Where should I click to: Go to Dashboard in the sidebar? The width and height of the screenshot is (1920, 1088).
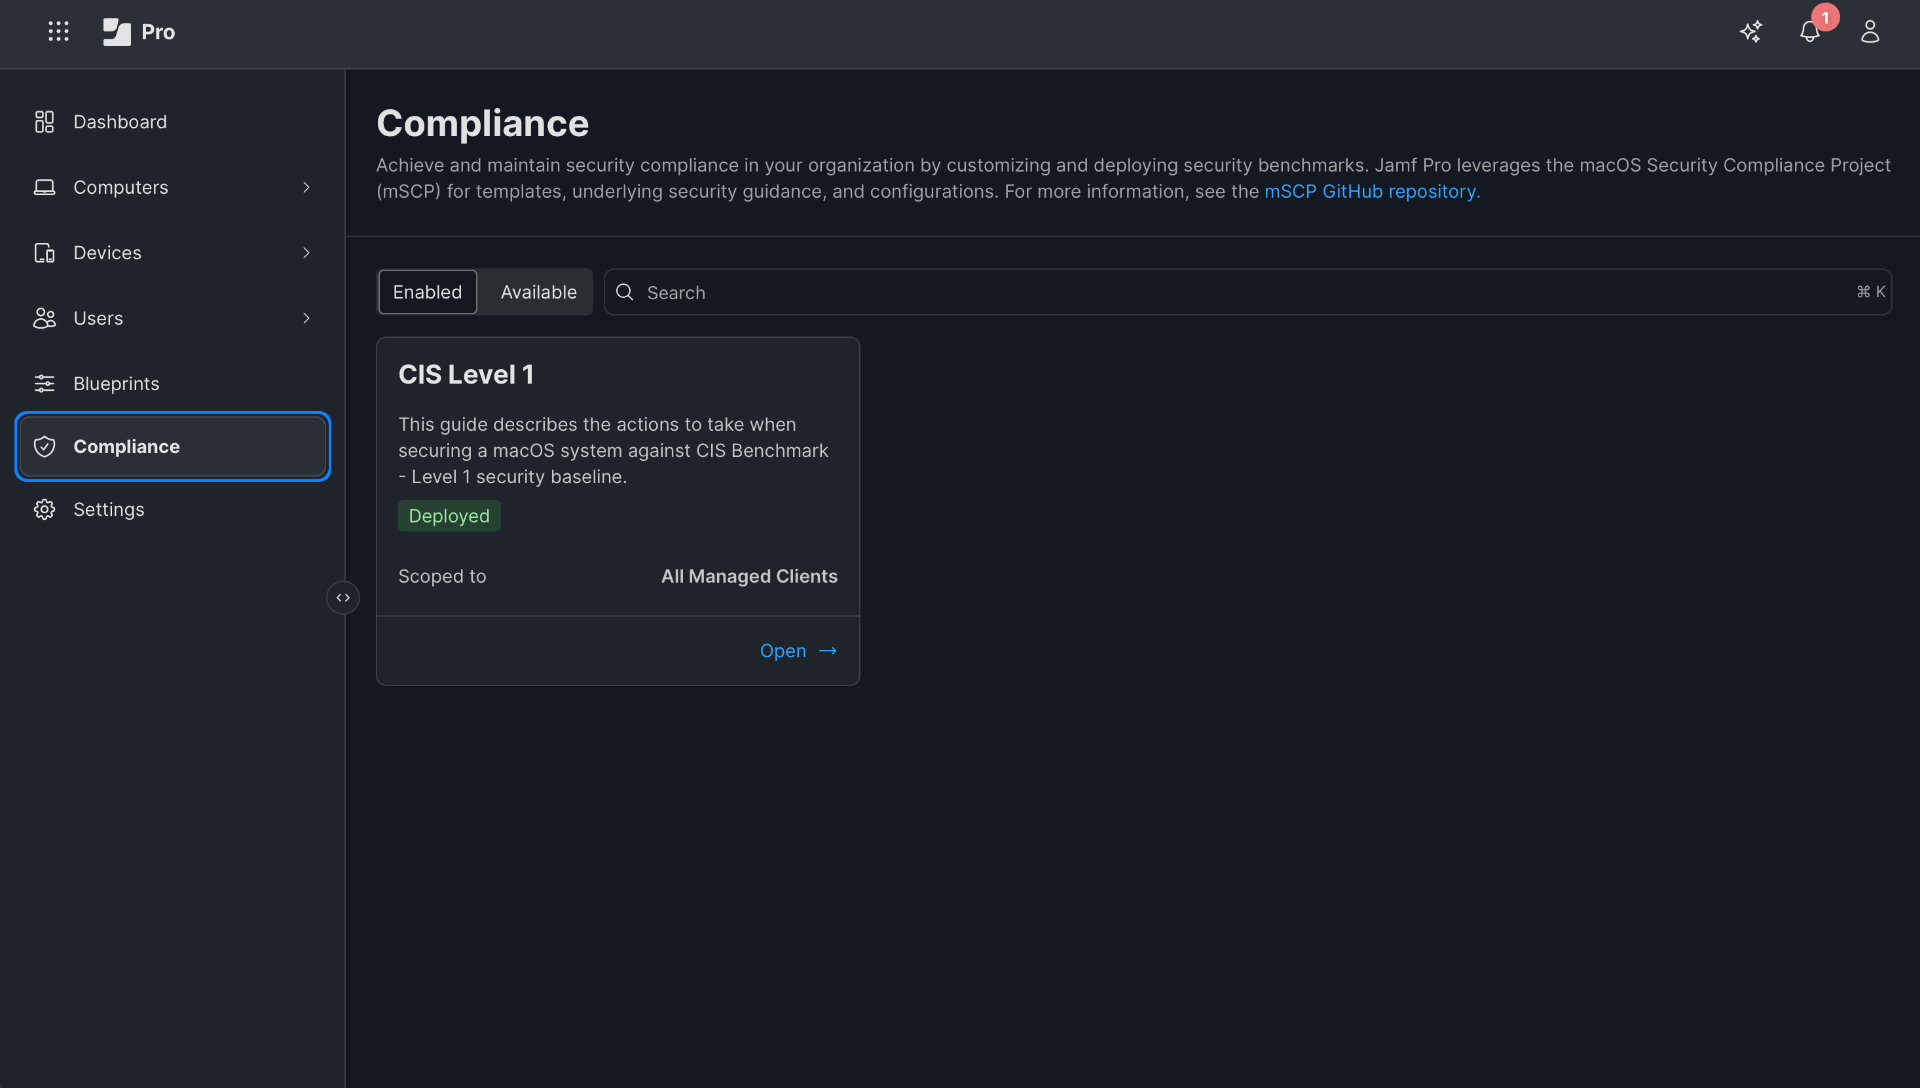tap(173, 122)
